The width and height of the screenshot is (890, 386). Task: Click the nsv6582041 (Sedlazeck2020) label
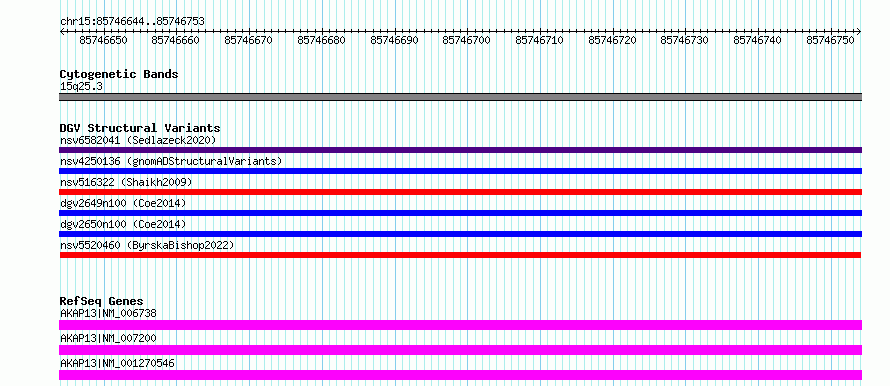[138, 140]
